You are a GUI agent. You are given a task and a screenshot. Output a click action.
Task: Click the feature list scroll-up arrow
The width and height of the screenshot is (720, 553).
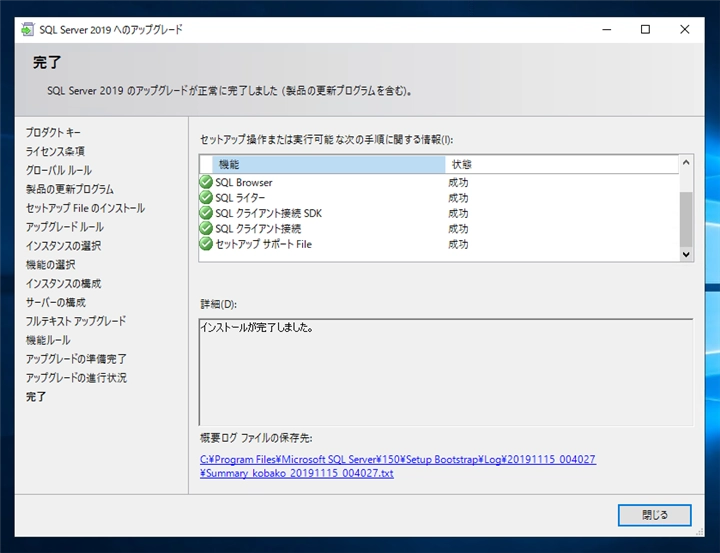[x=686, y=162]
